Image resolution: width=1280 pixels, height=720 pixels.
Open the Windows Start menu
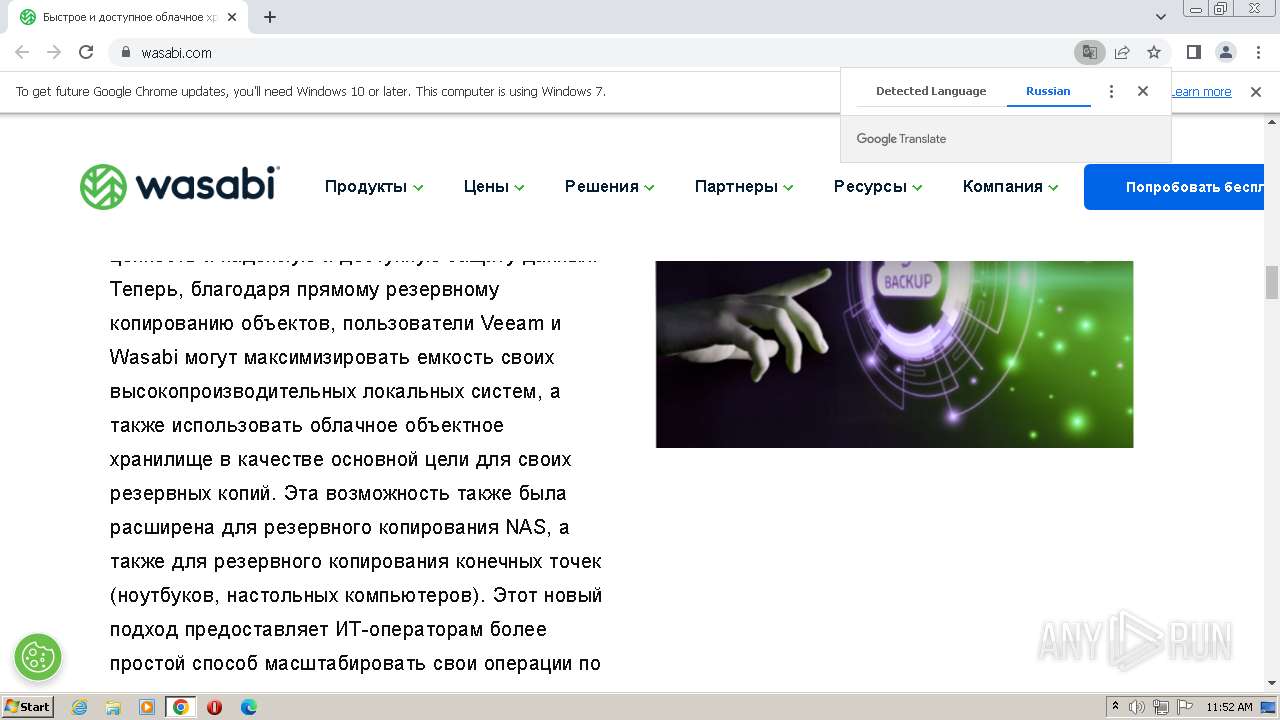point(27,706)
